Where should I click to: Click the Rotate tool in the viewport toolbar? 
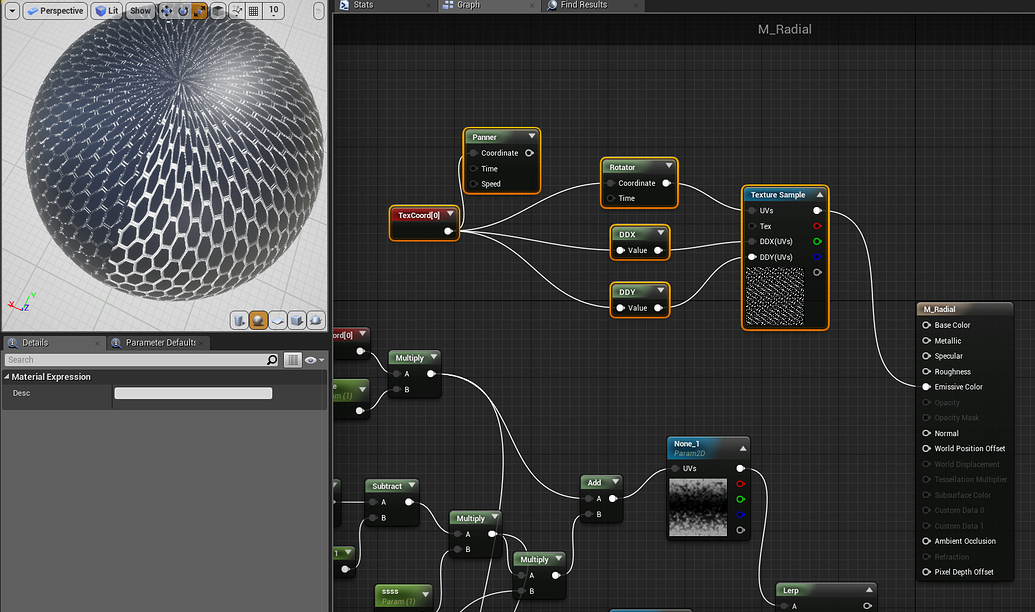[182, 11]
